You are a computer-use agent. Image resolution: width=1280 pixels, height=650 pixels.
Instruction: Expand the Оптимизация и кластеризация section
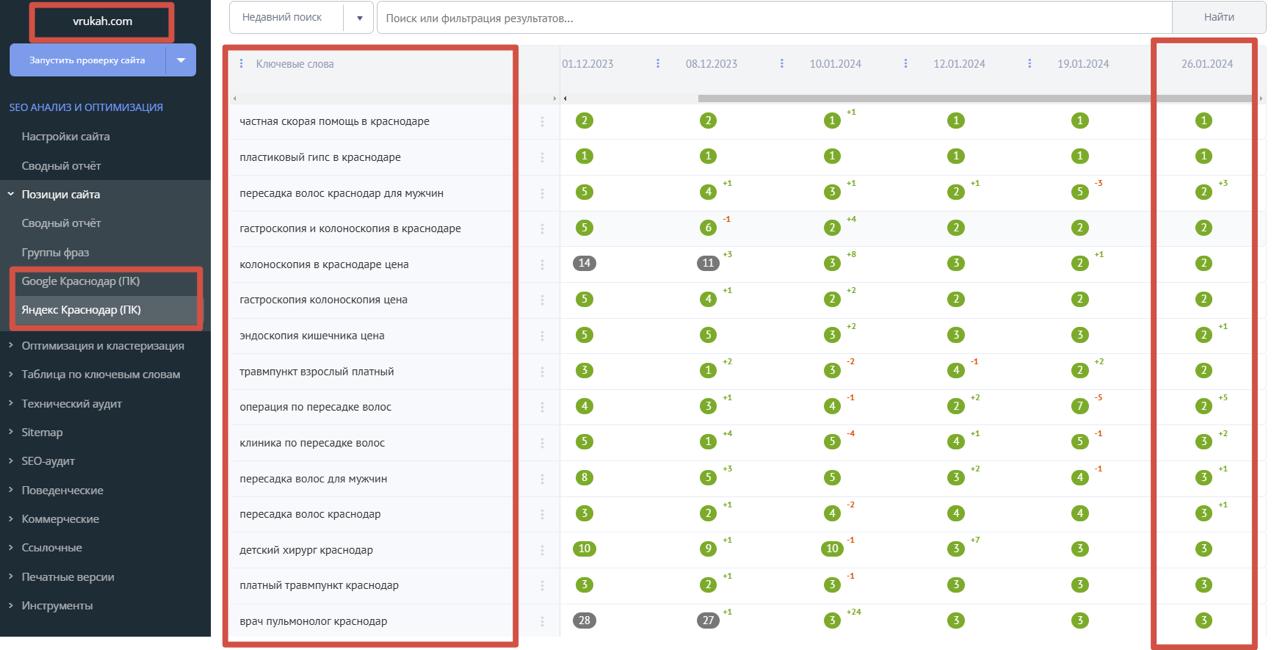(102, 346)
